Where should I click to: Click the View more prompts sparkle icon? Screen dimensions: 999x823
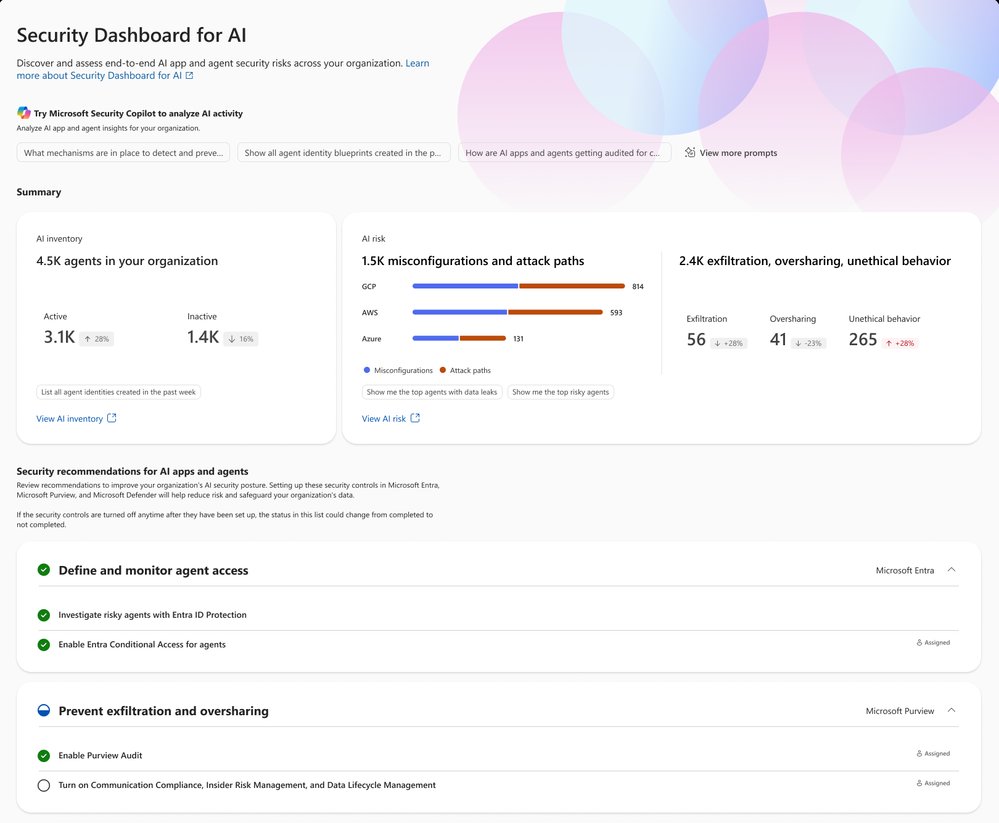[x=690, y=152]
